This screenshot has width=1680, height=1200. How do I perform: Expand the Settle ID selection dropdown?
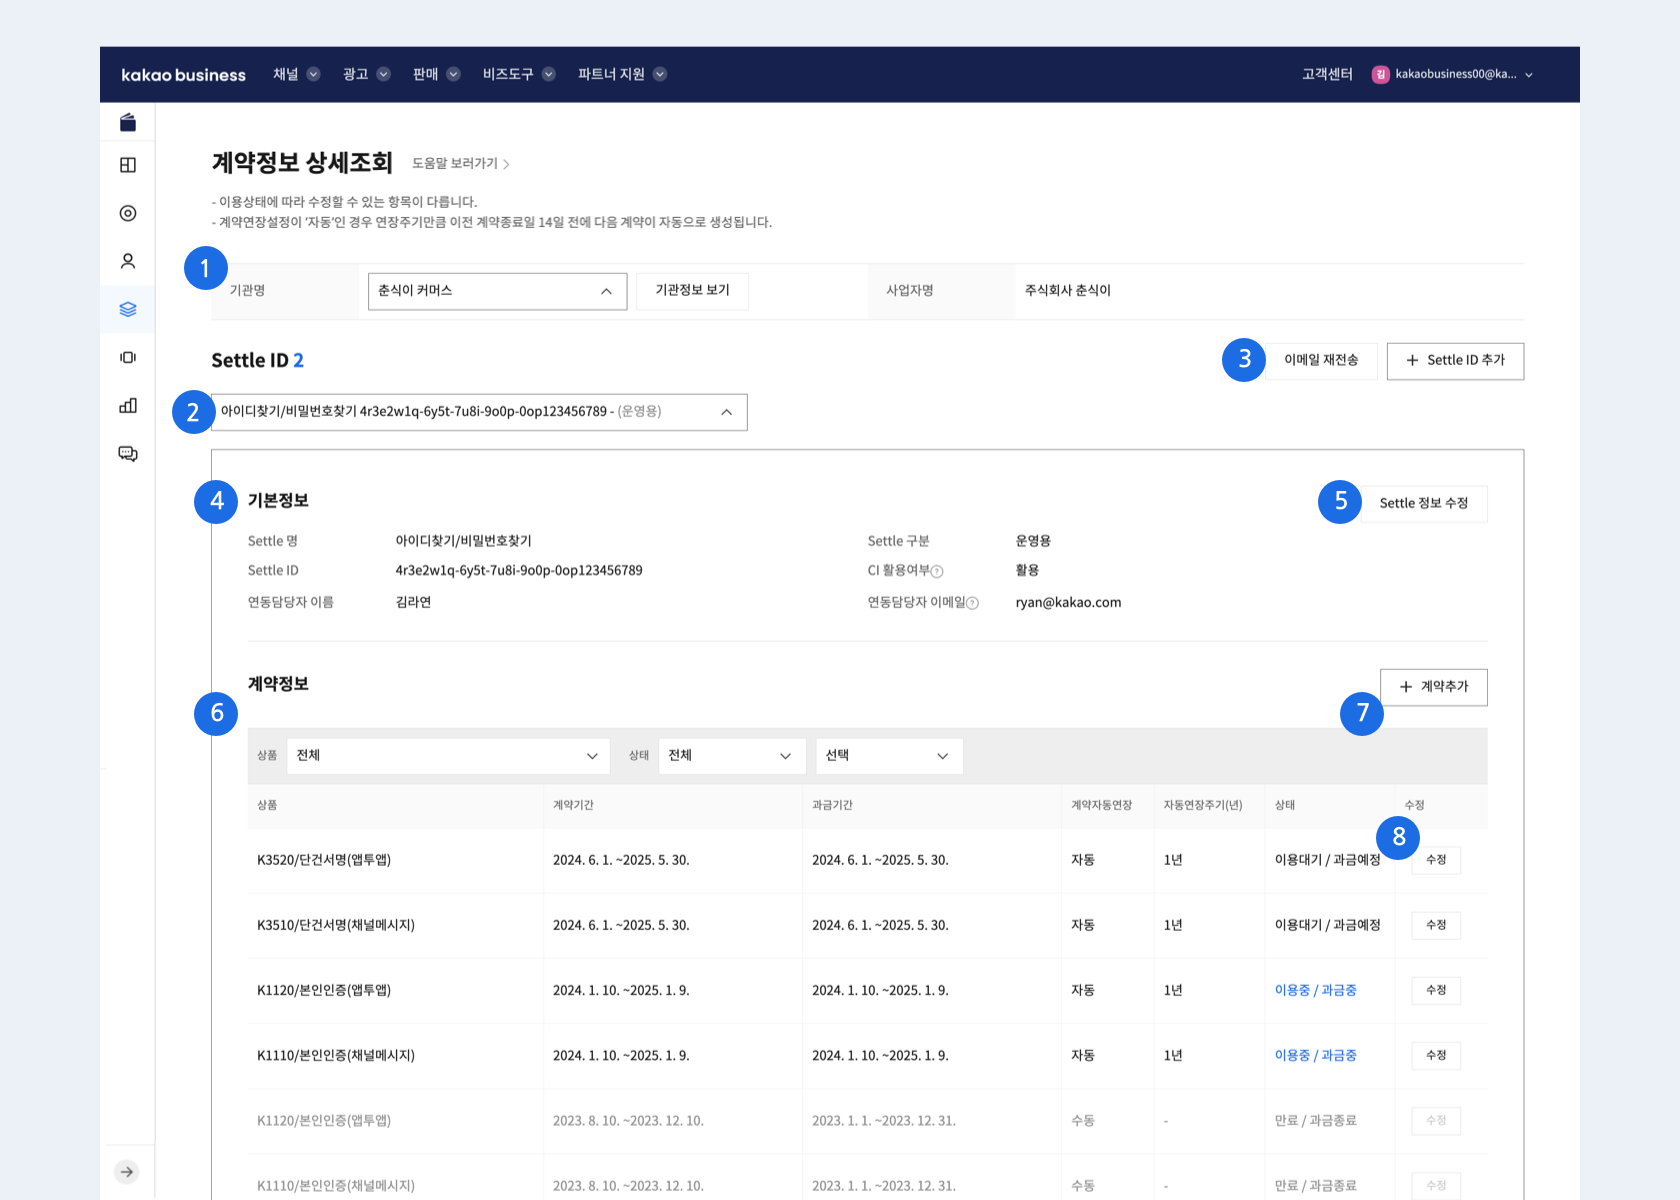coord(479,412)
